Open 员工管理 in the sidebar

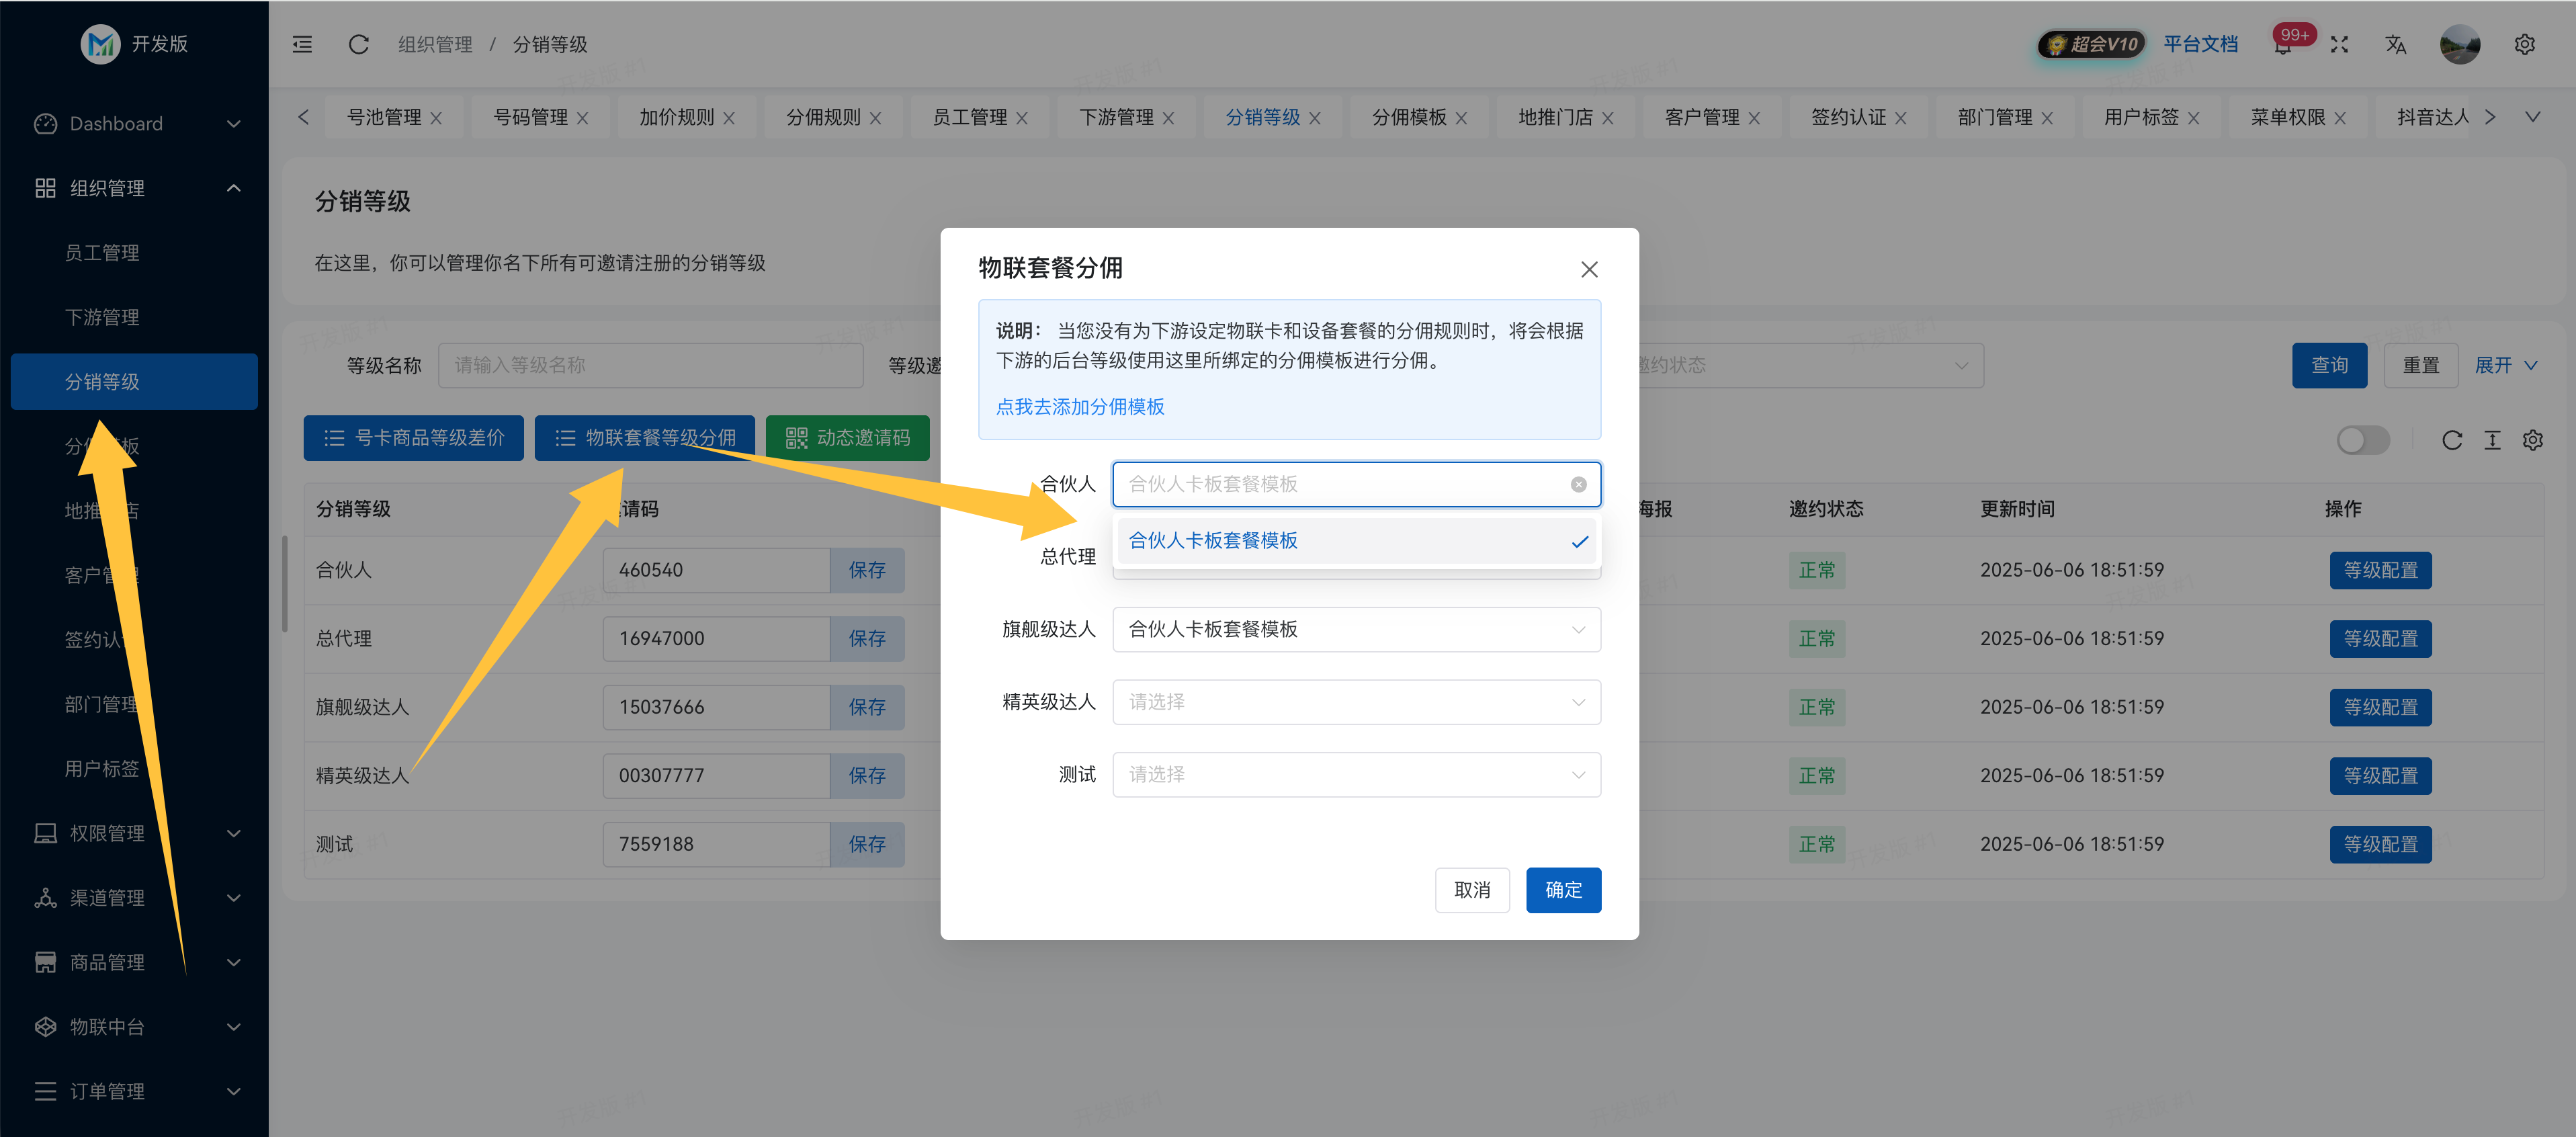coord(102,253)
